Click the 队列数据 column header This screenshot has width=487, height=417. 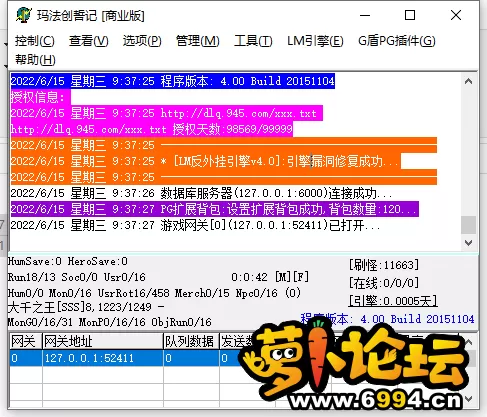tap(191, 341)
